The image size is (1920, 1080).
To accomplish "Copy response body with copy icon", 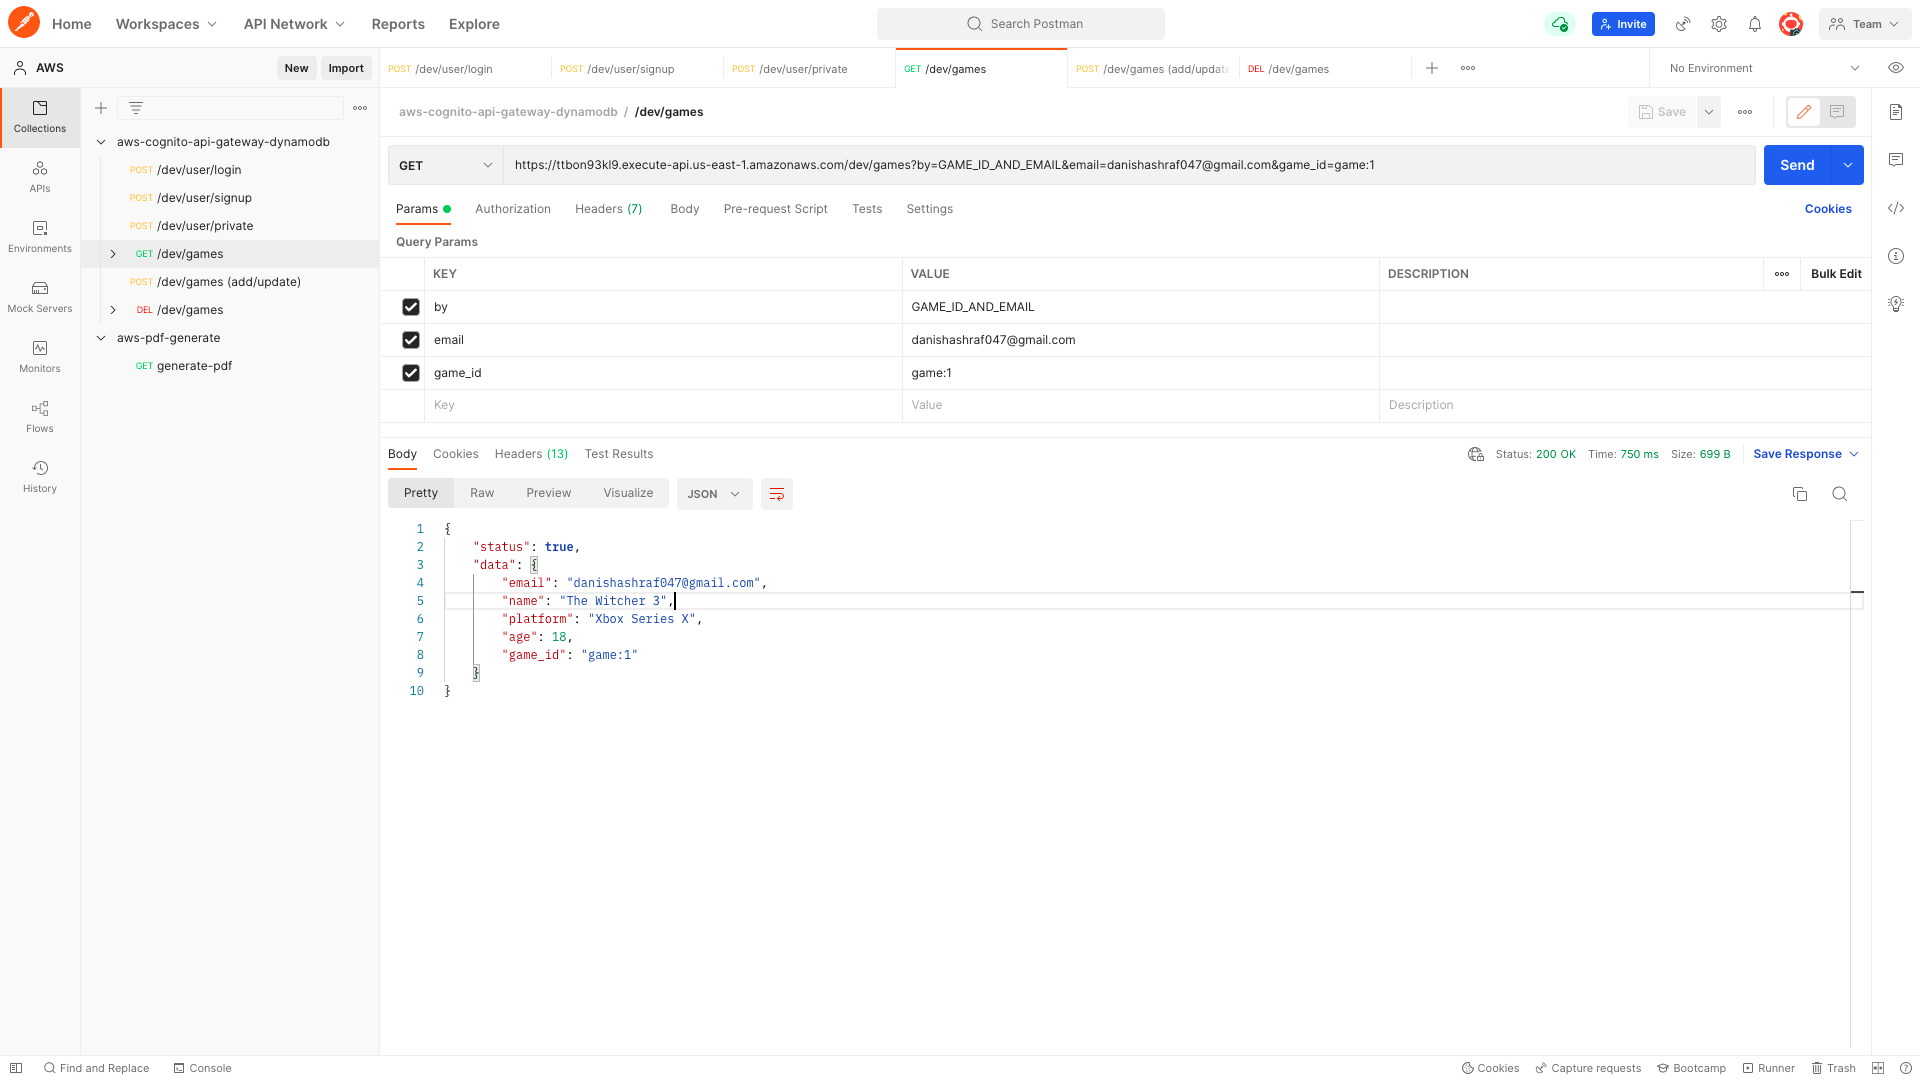I will 1799,494.
